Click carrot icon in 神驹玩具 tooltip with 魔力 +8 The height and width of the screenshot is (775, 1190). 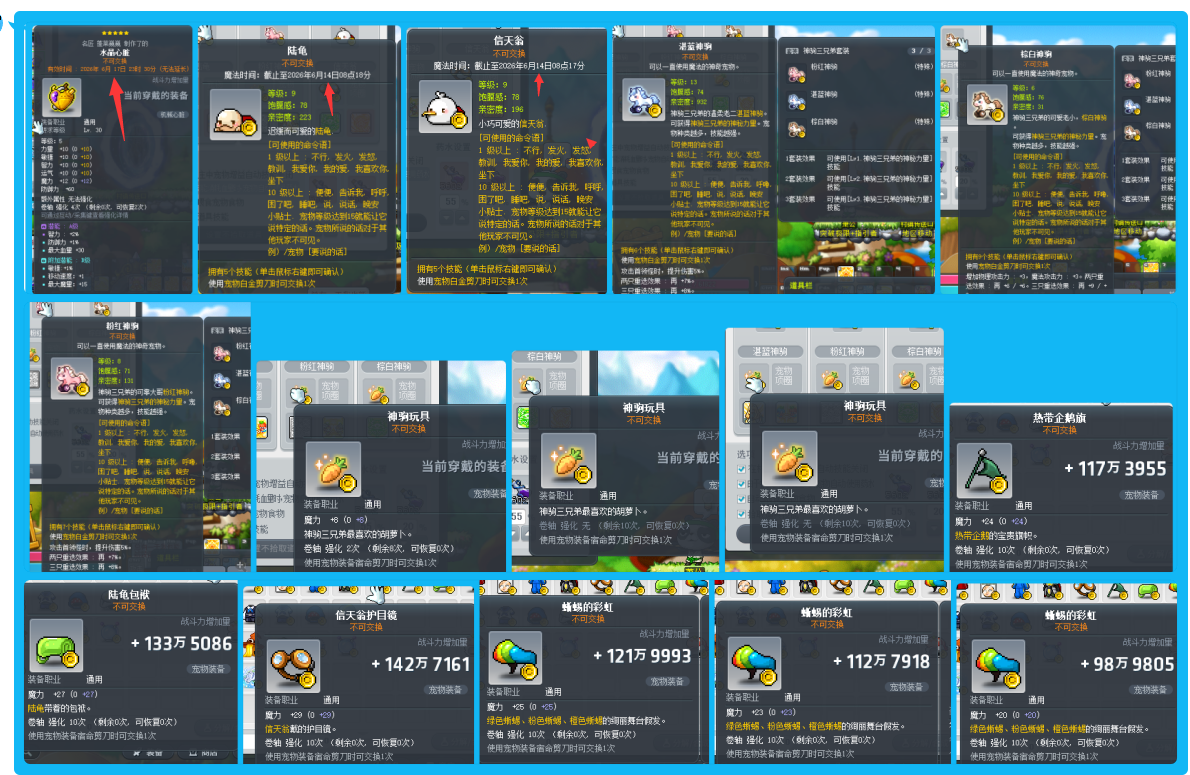point(332,469)
